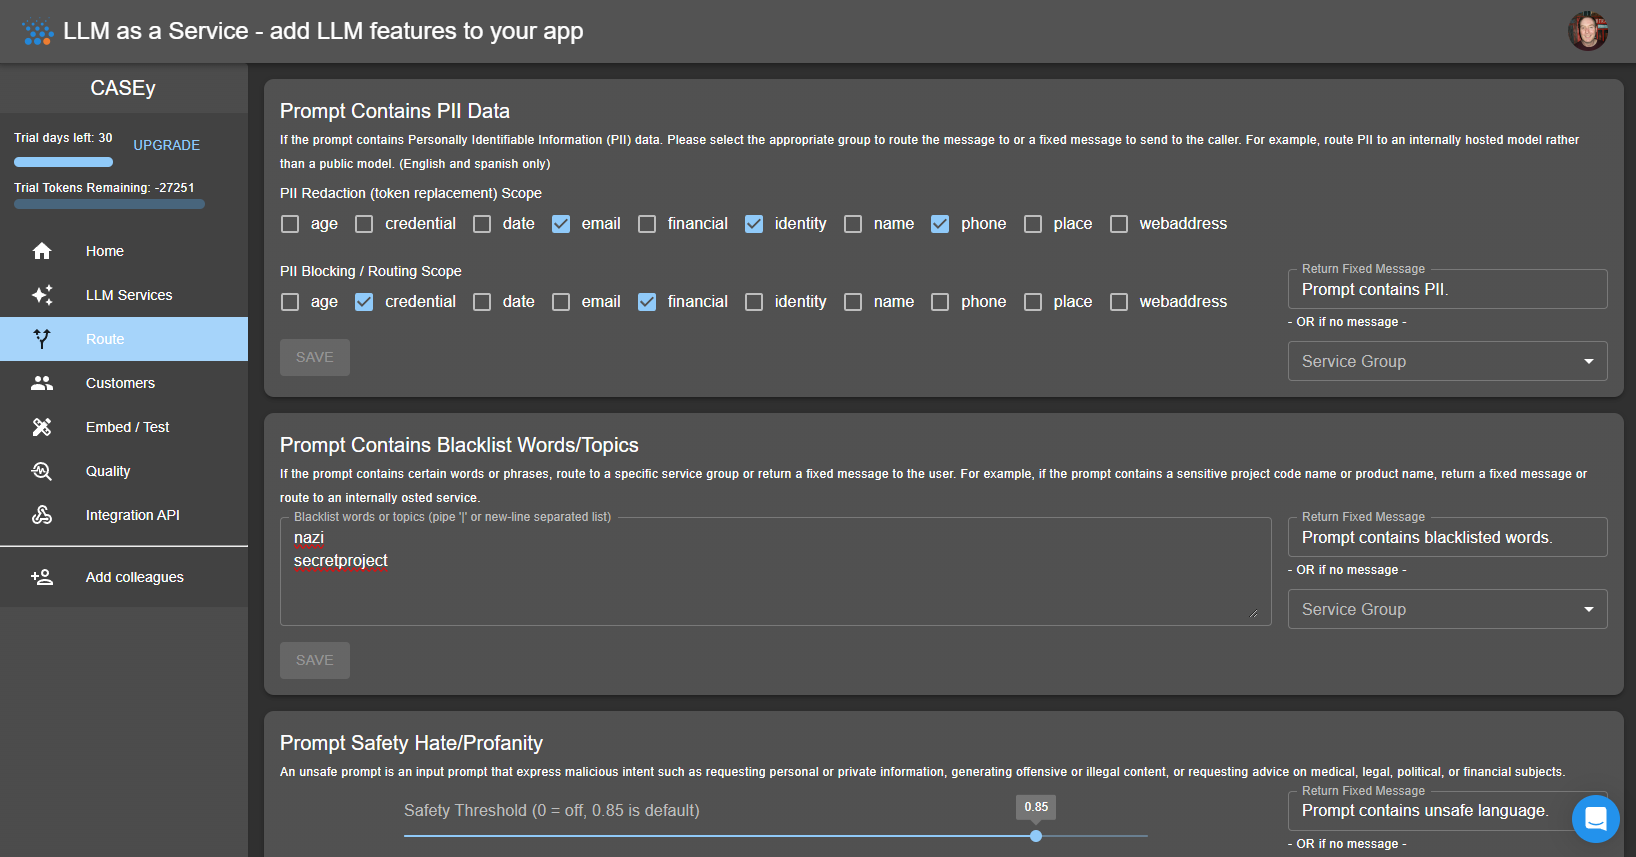Click SAVE button in Blacklist Words section
This screenshot has width=1636, height=857.
click(315, 660)
